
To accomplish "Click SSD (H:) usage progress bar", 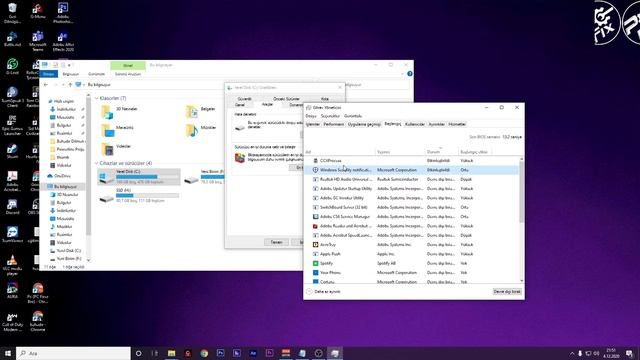I will point(147,196).
